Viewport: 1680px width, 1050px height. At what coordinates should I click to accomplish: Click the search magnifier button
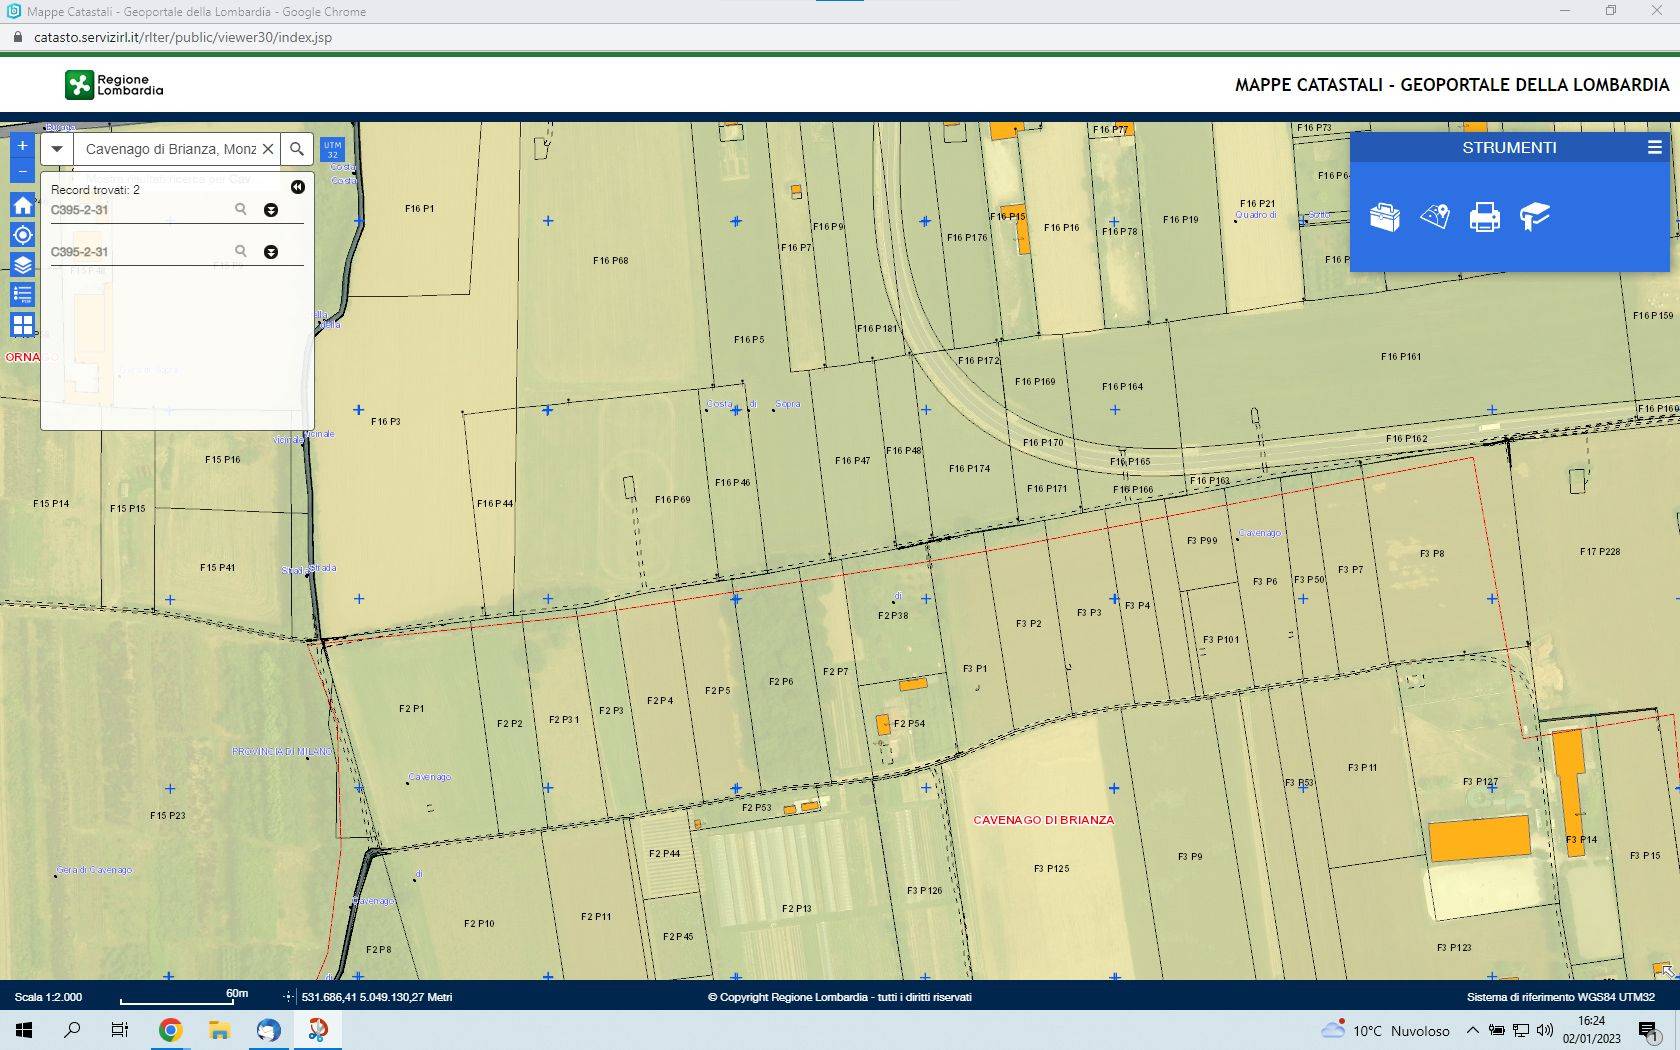(297, 149)
